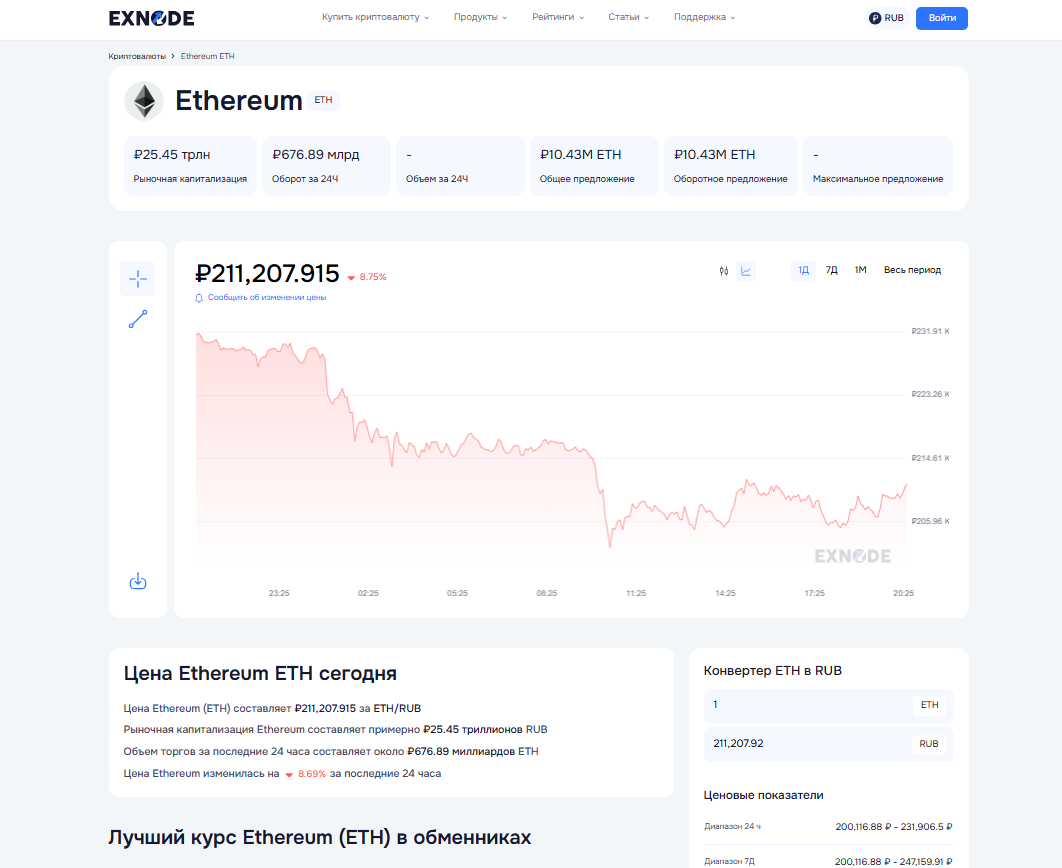Expand the Продукты menu
The height and width of the screenshot is (868, 1062).
click(479, 17)
